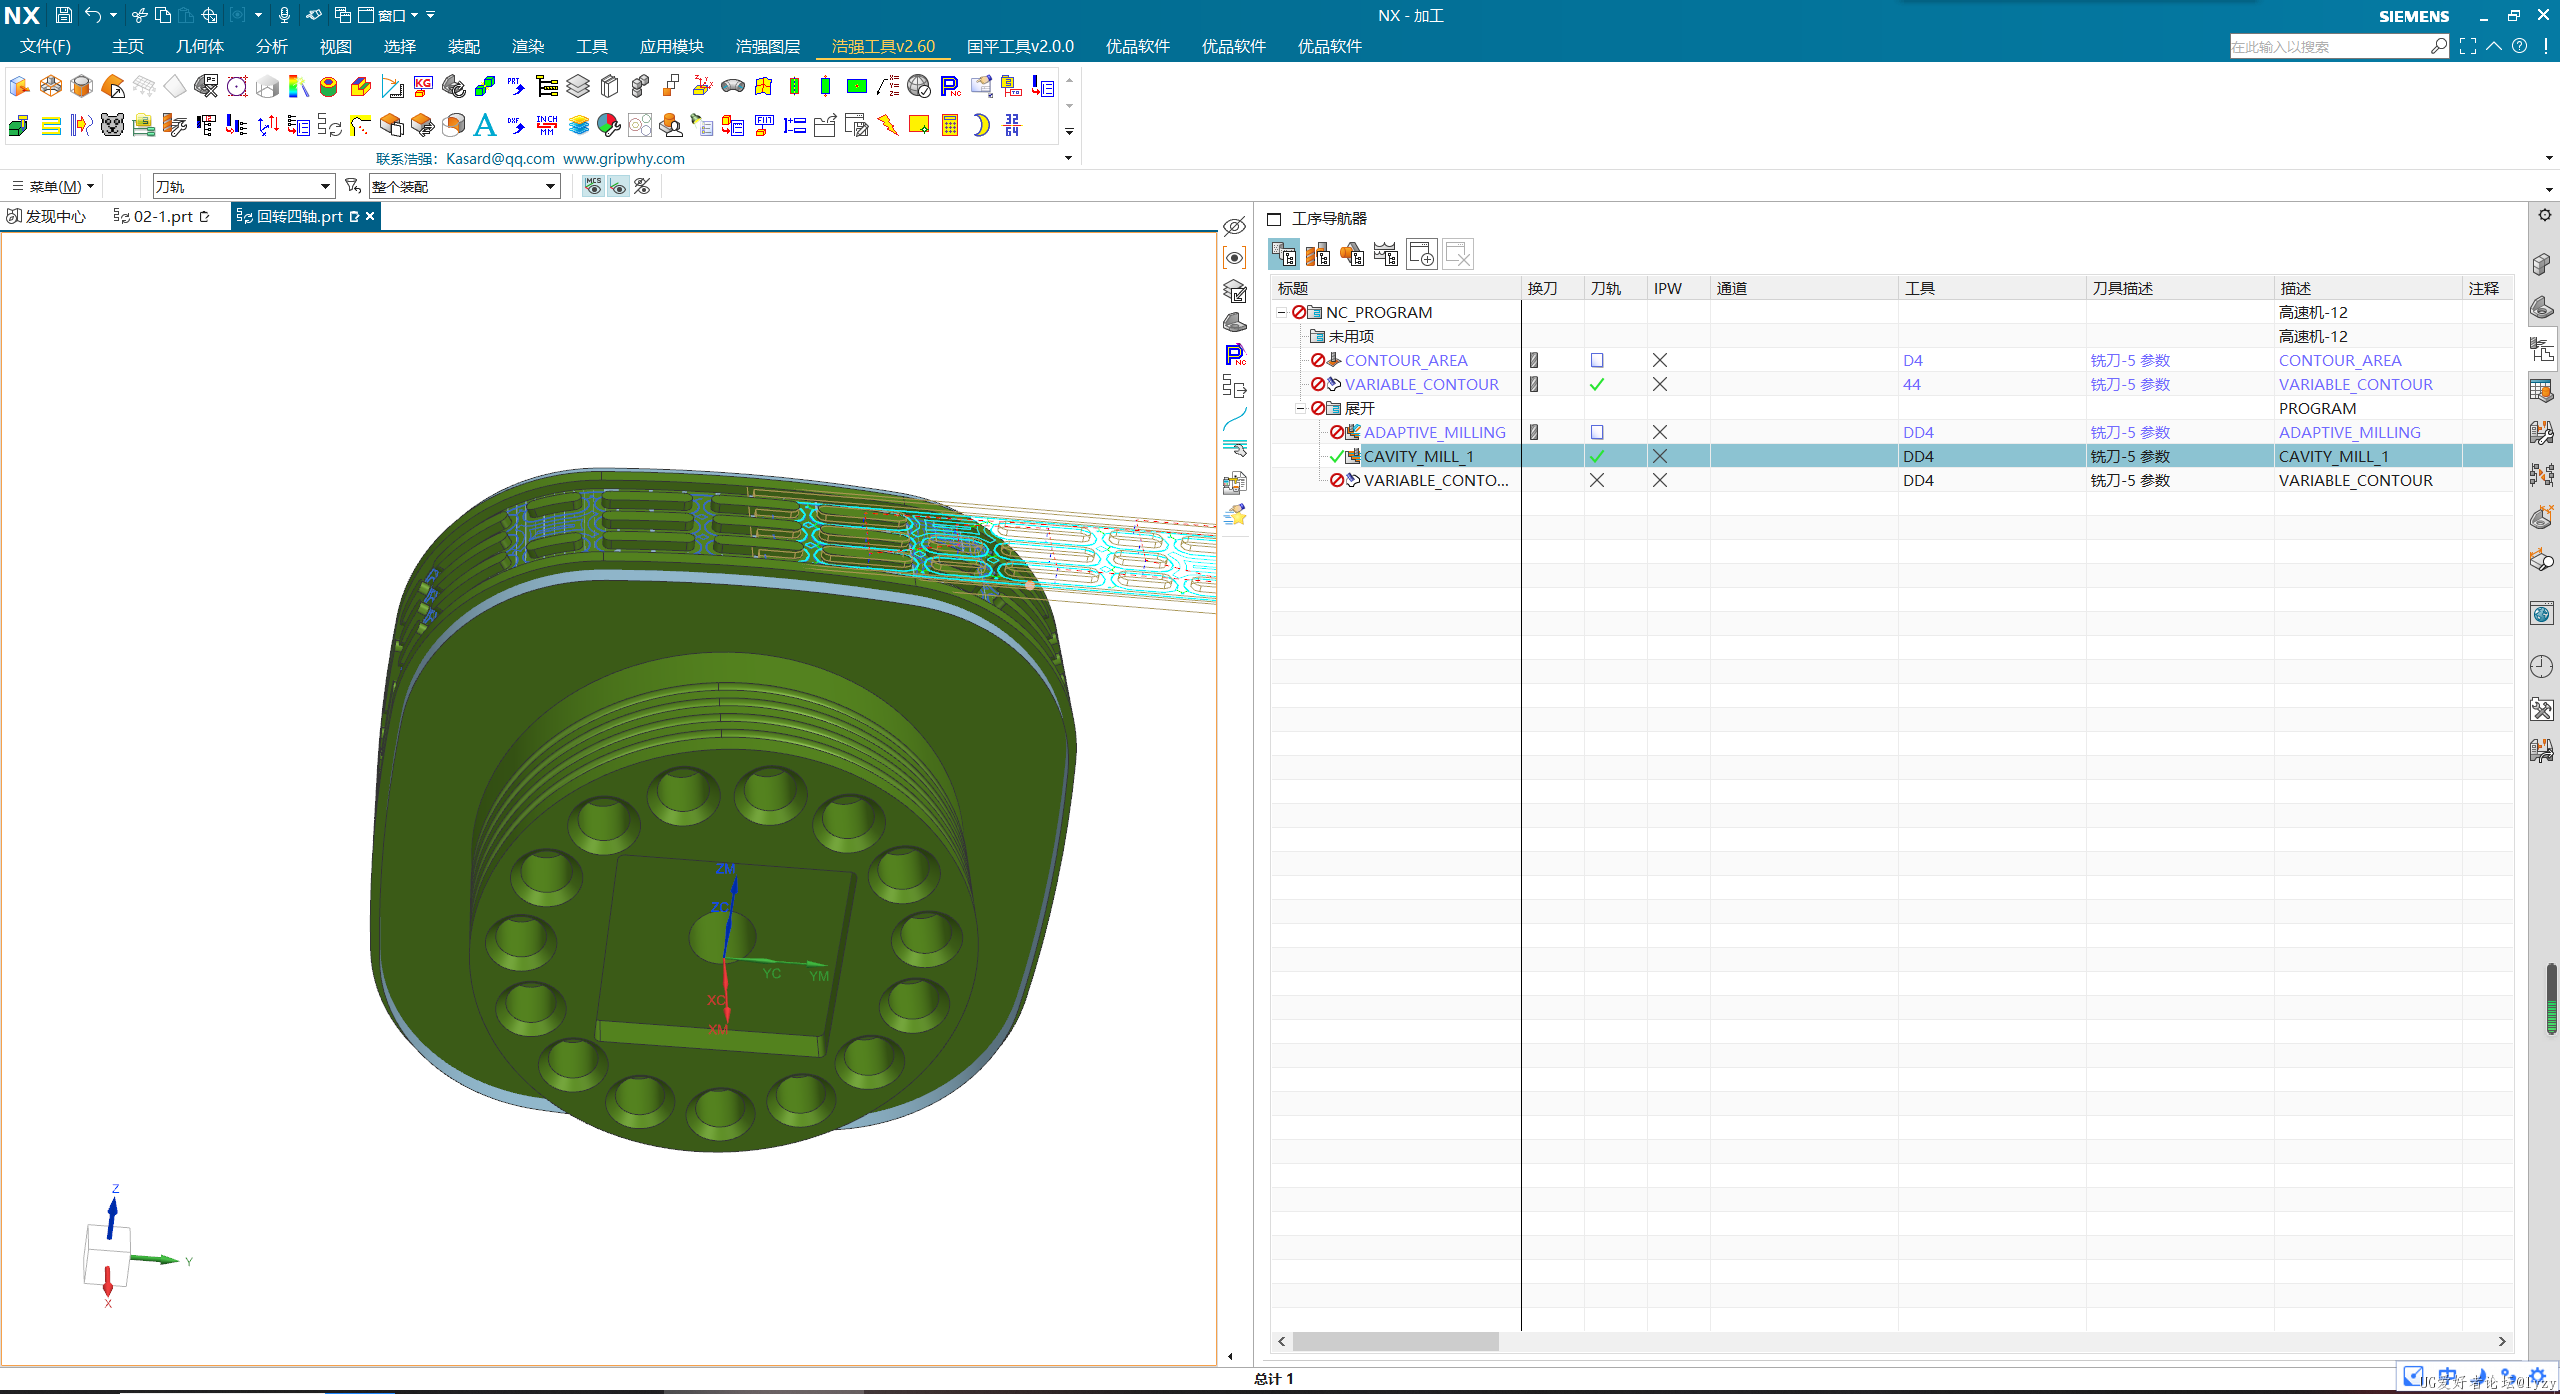Click the yellow lightning bolt icon

pyautogui.click(x=888, y=125)
